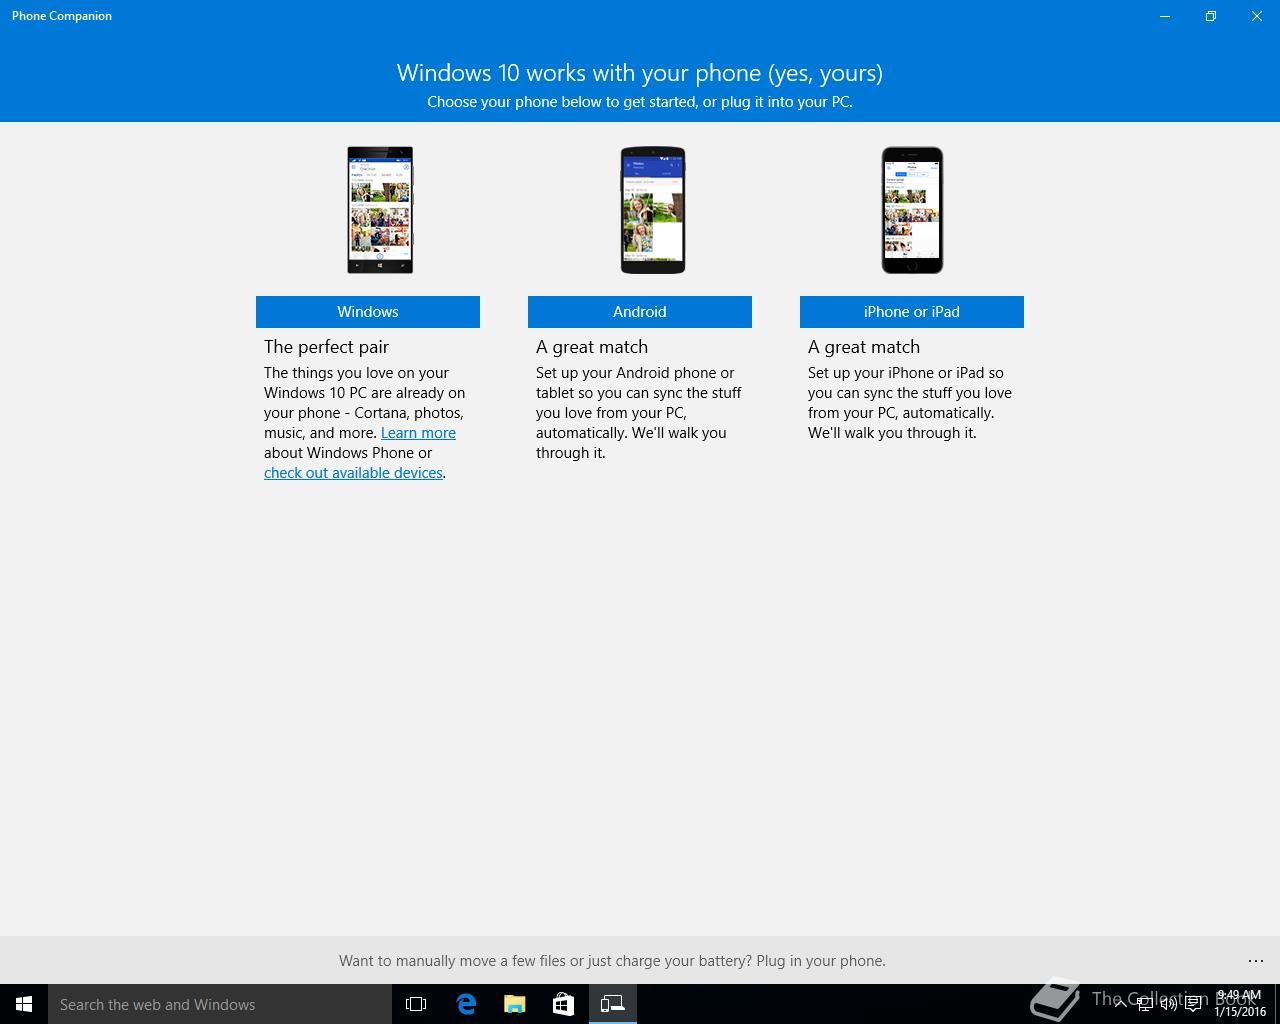Open Task View on the taskbar
Image resolution: width=1280 pixels, height=1024 pixels.
point(416,1004)
